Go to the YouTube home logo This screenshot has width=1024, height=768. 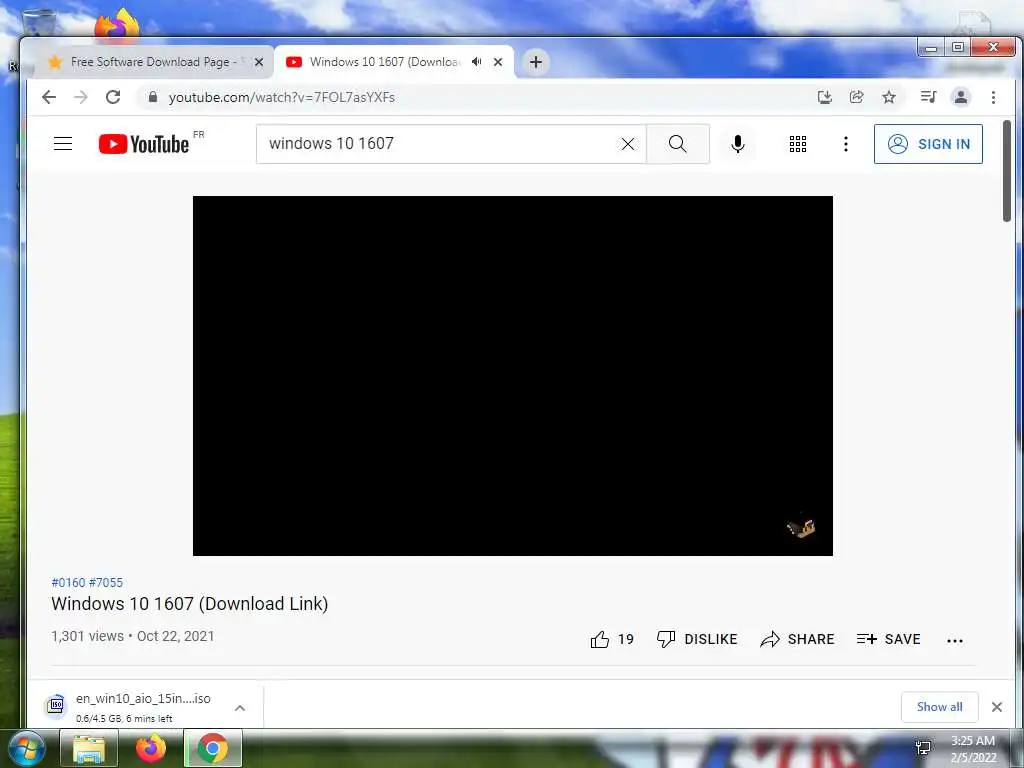144,144
